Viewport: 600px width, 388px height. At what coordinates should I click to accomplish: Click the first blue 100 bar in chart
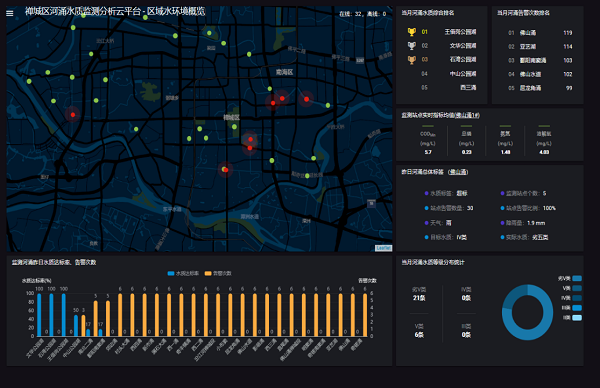pyautogui.click(x=39, y=315)
